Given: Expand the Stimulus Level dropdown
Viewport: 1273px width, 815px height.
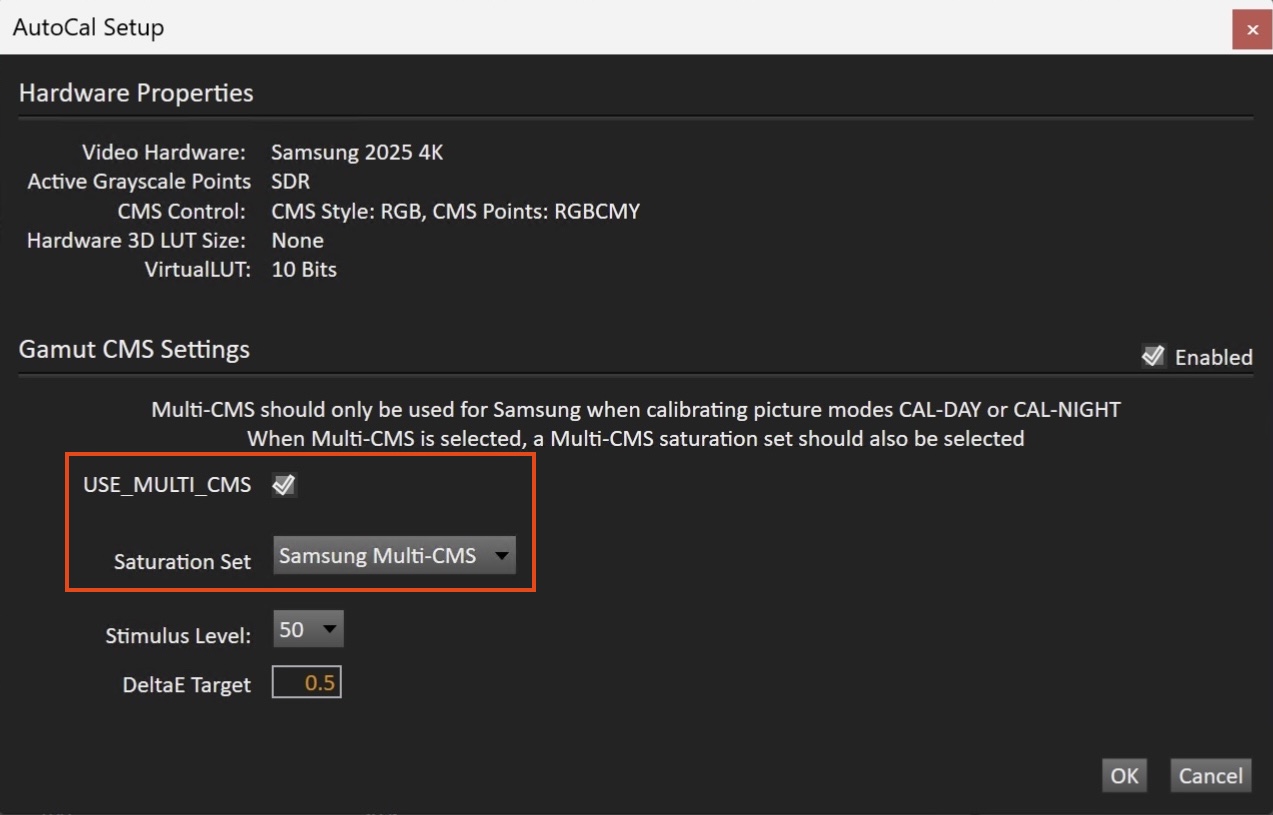Looking at the screenshot, I should coord(308,630).
